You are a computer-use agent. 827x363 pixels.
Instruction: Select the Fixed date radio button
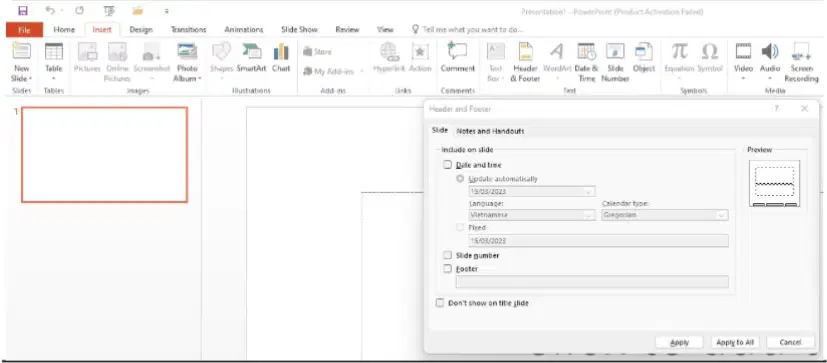(460, 227)
